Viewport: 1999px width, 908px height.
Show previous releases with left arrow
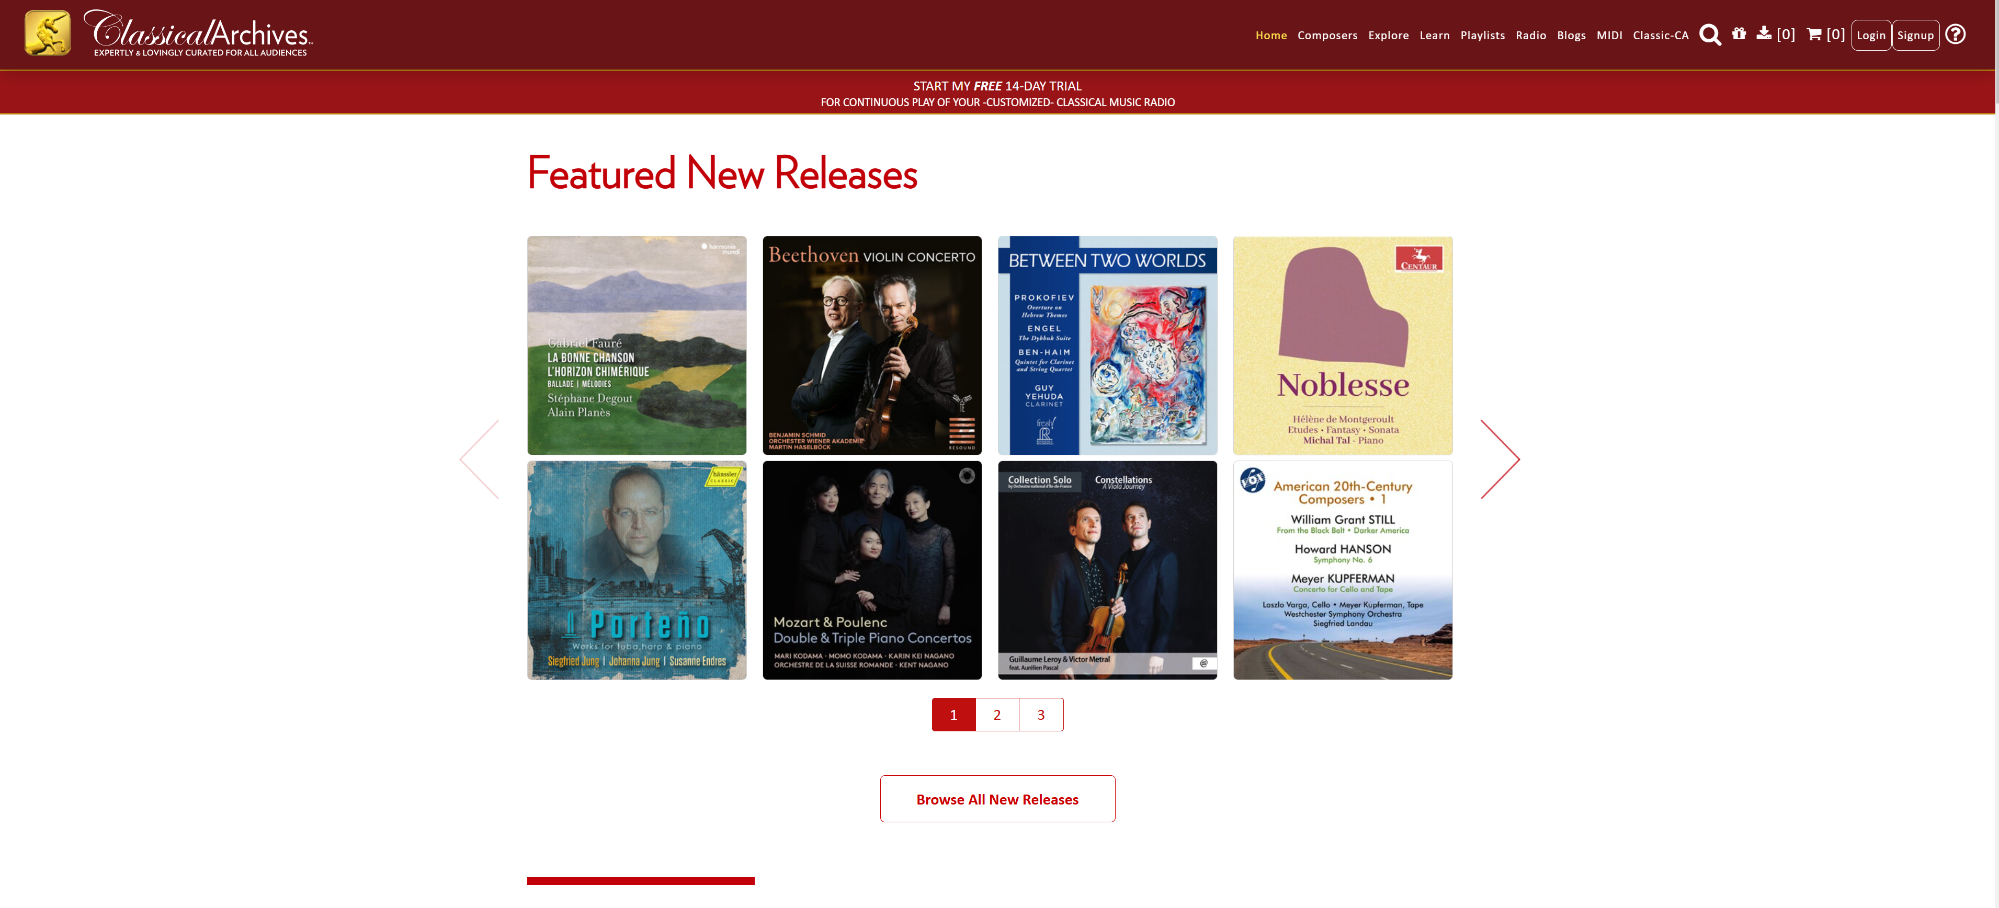[479, 459]
